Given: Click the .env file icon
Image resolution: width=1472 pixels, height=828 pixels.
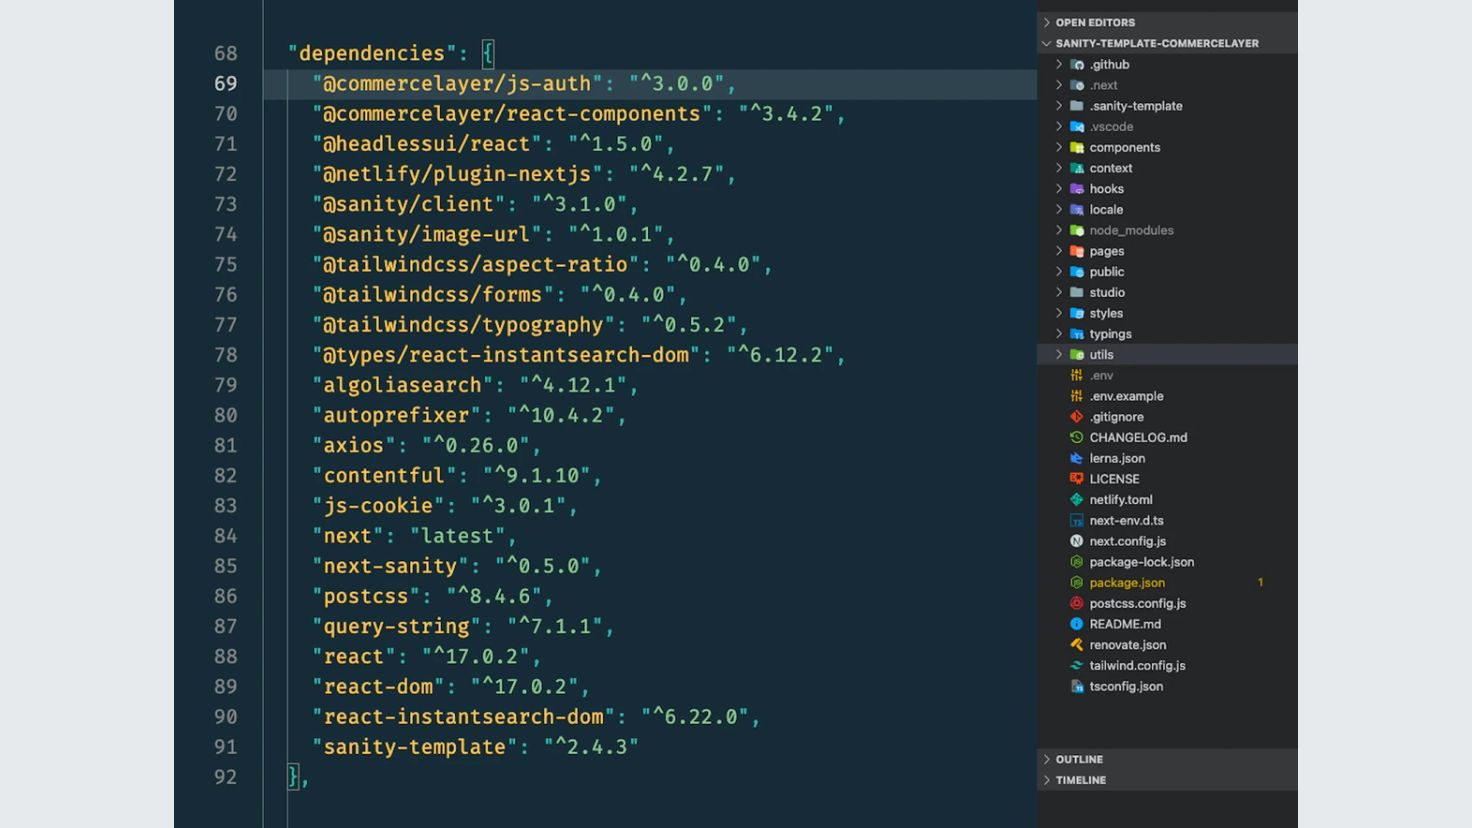Looking at the screenshot, I should click(1077, 376).
